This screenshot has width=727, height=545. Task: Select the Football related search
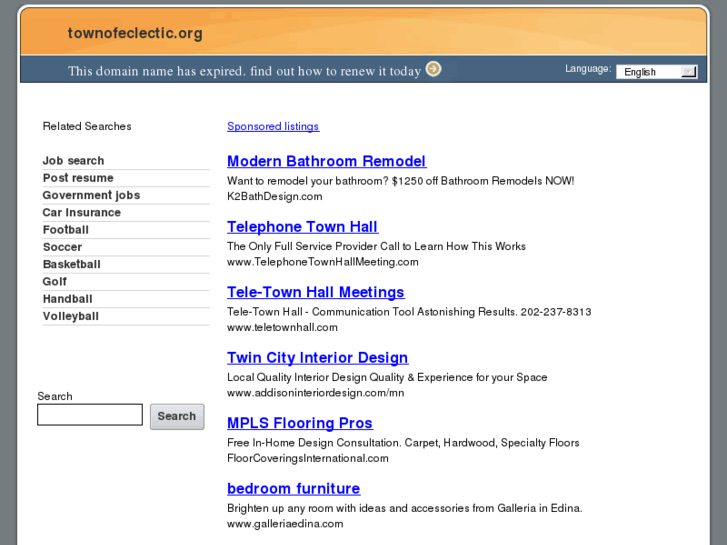(65, 230)
